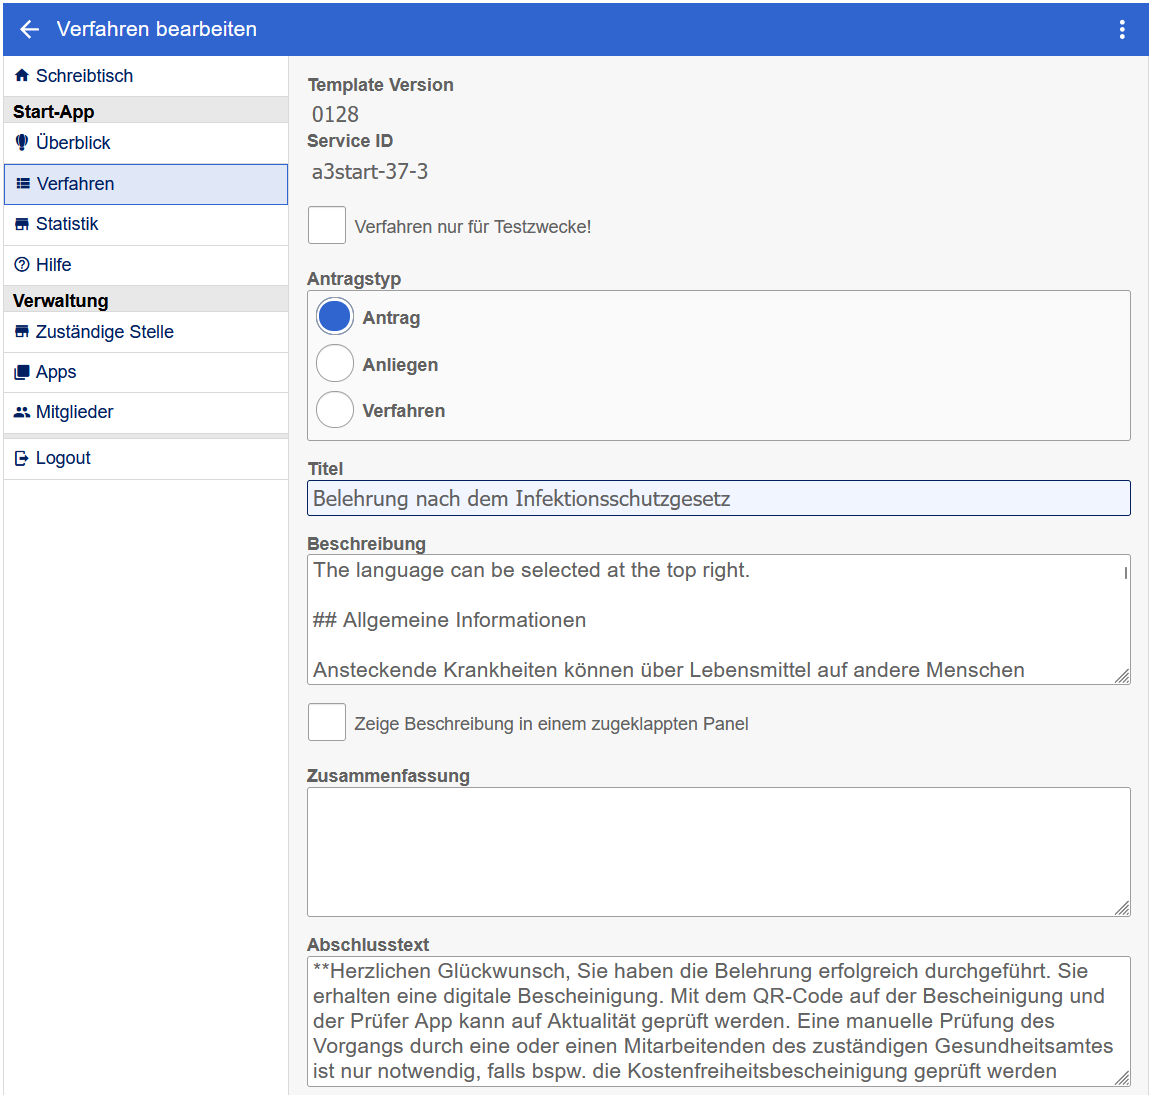The height and width of the screenshot is (1095, 1152).
Task: Click the Hilfe question mark icon
Action: click(x=22, y=265)
